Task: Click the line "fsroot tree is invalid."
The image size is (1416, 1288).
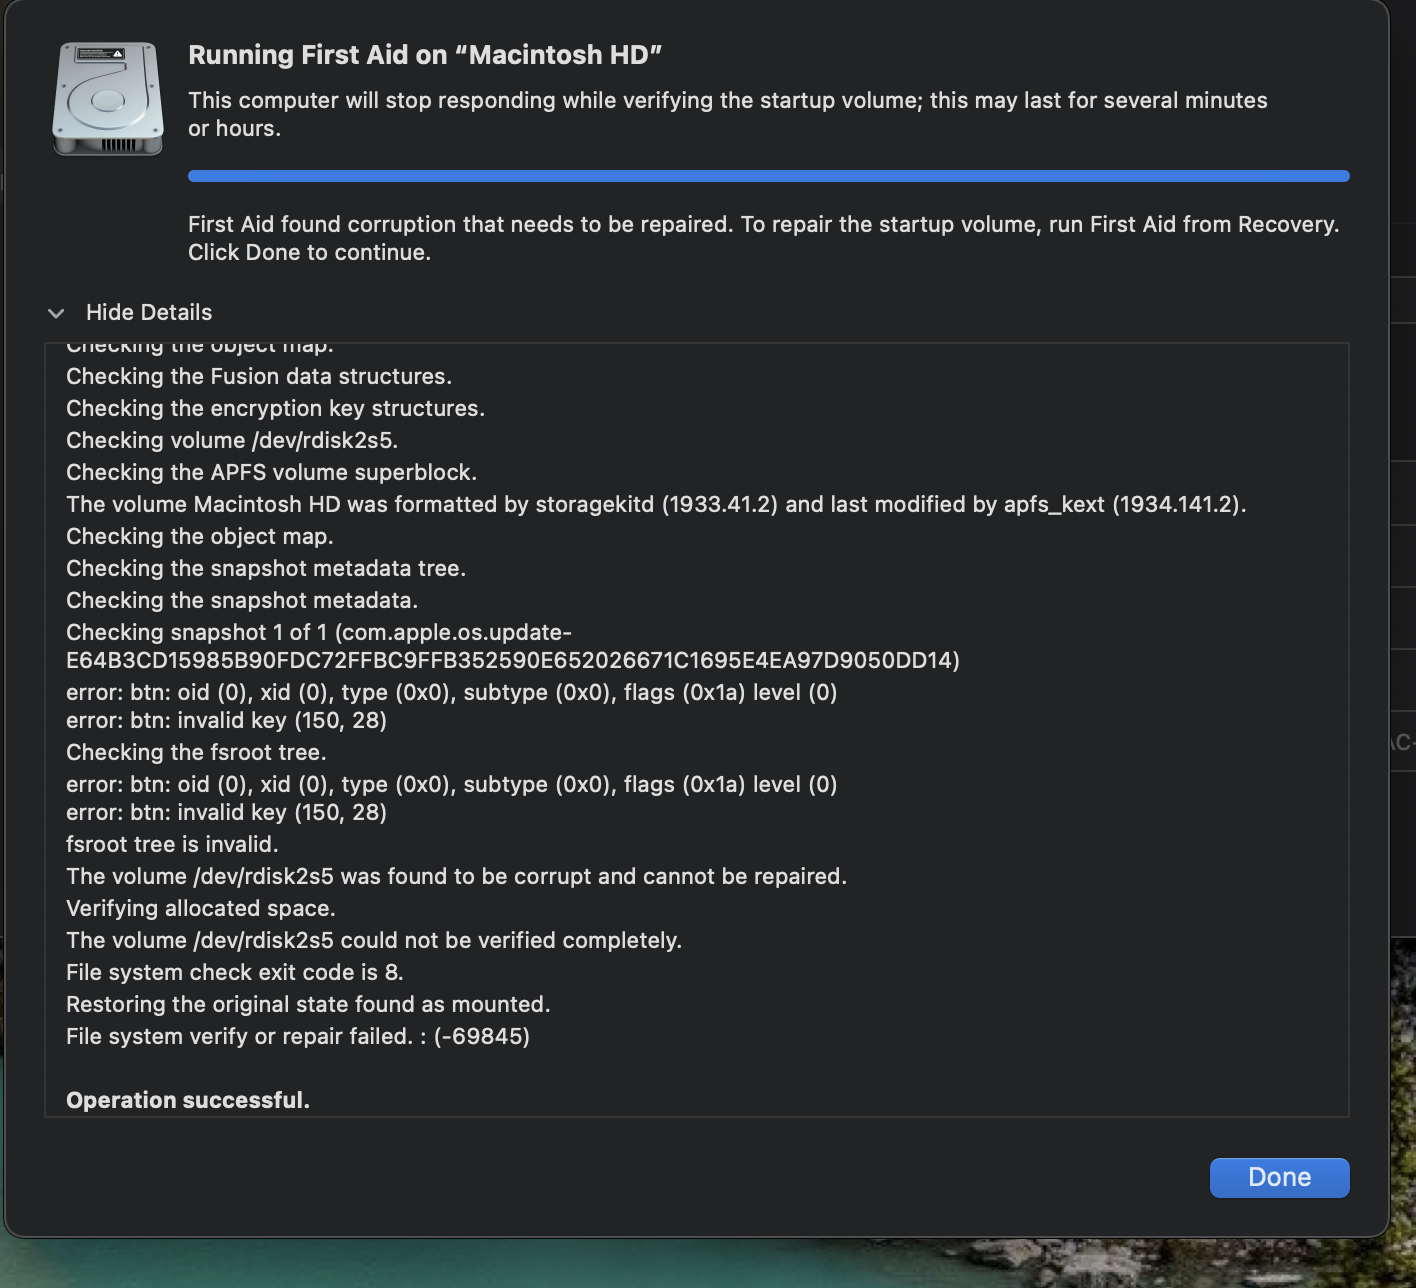Action: tap(172, 844)
